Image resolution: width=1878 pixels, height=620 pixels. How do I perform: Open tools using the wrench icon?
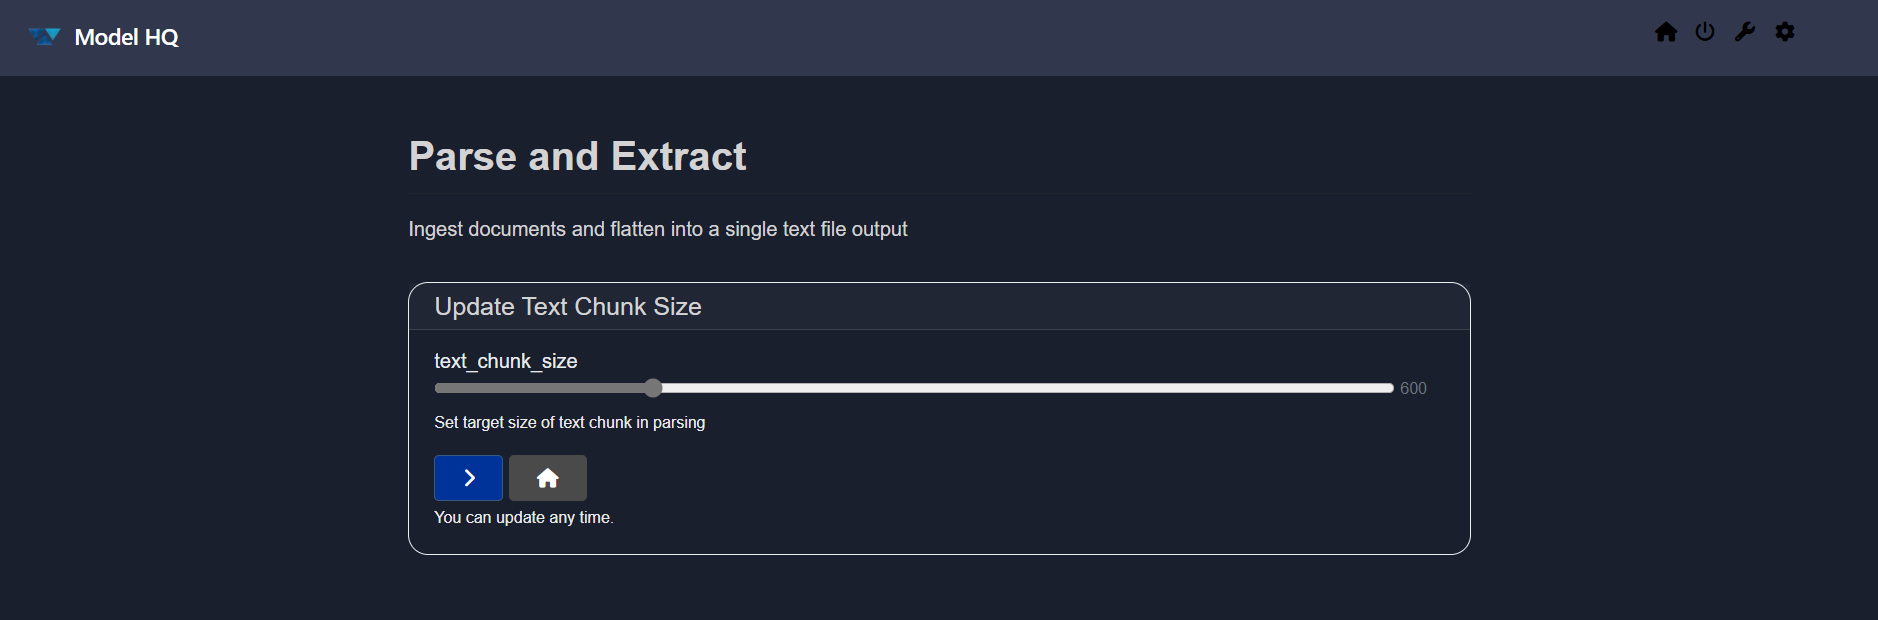coord(1745,32)
